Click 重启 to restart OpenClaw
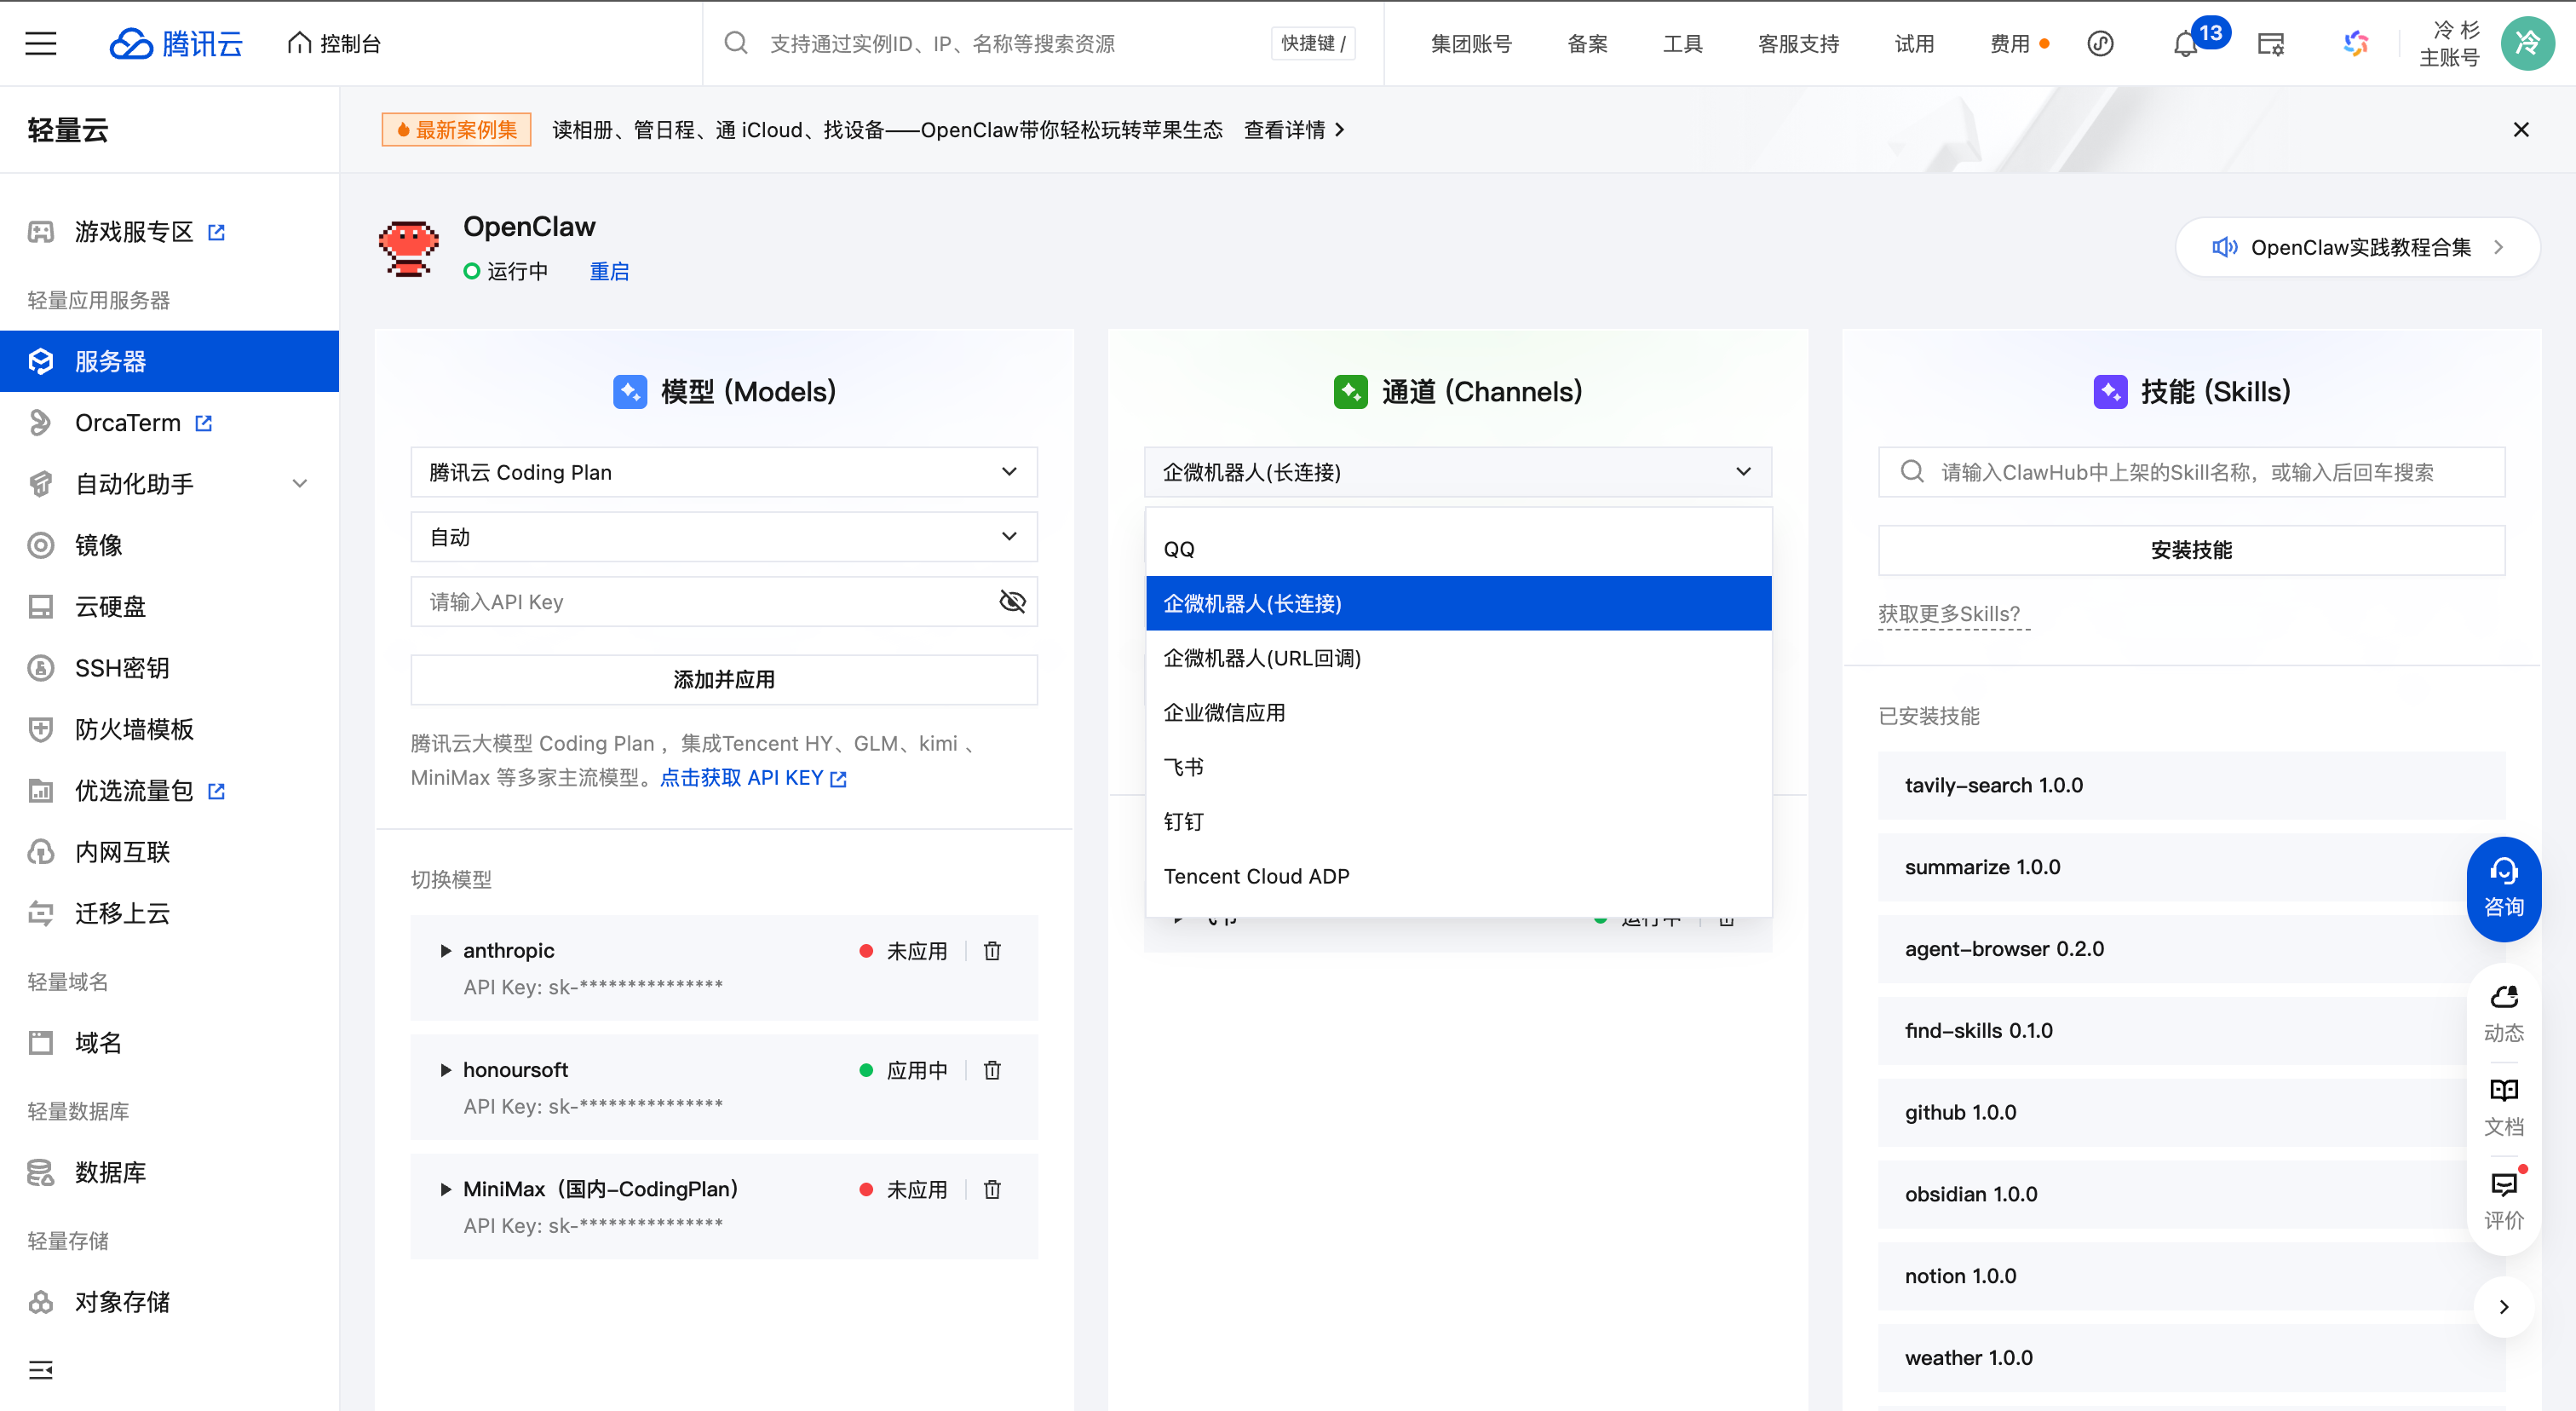The height and width of the screenshot is (1411, 2576). pos(610,271)
